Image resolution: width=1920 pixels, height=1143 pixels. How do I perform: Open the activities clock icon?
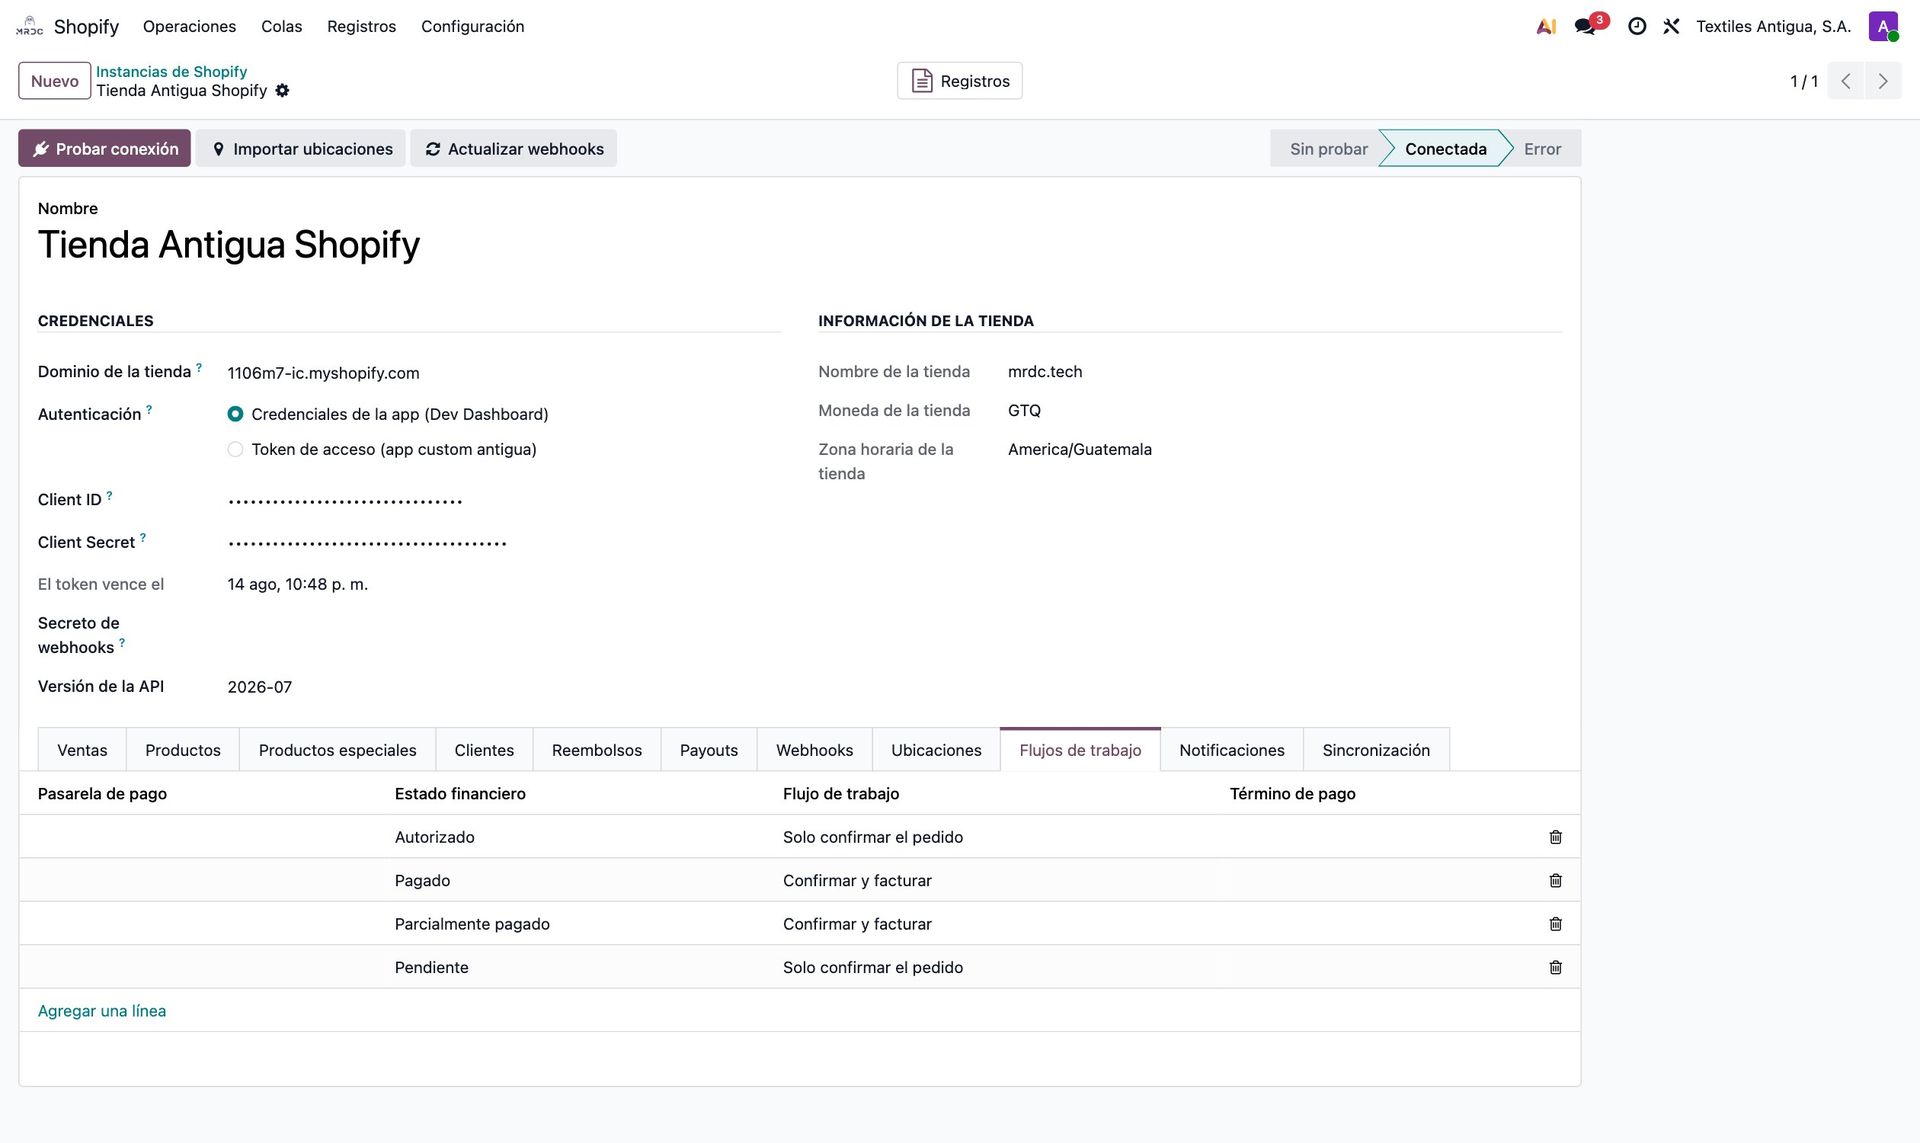coord(1637,27)
